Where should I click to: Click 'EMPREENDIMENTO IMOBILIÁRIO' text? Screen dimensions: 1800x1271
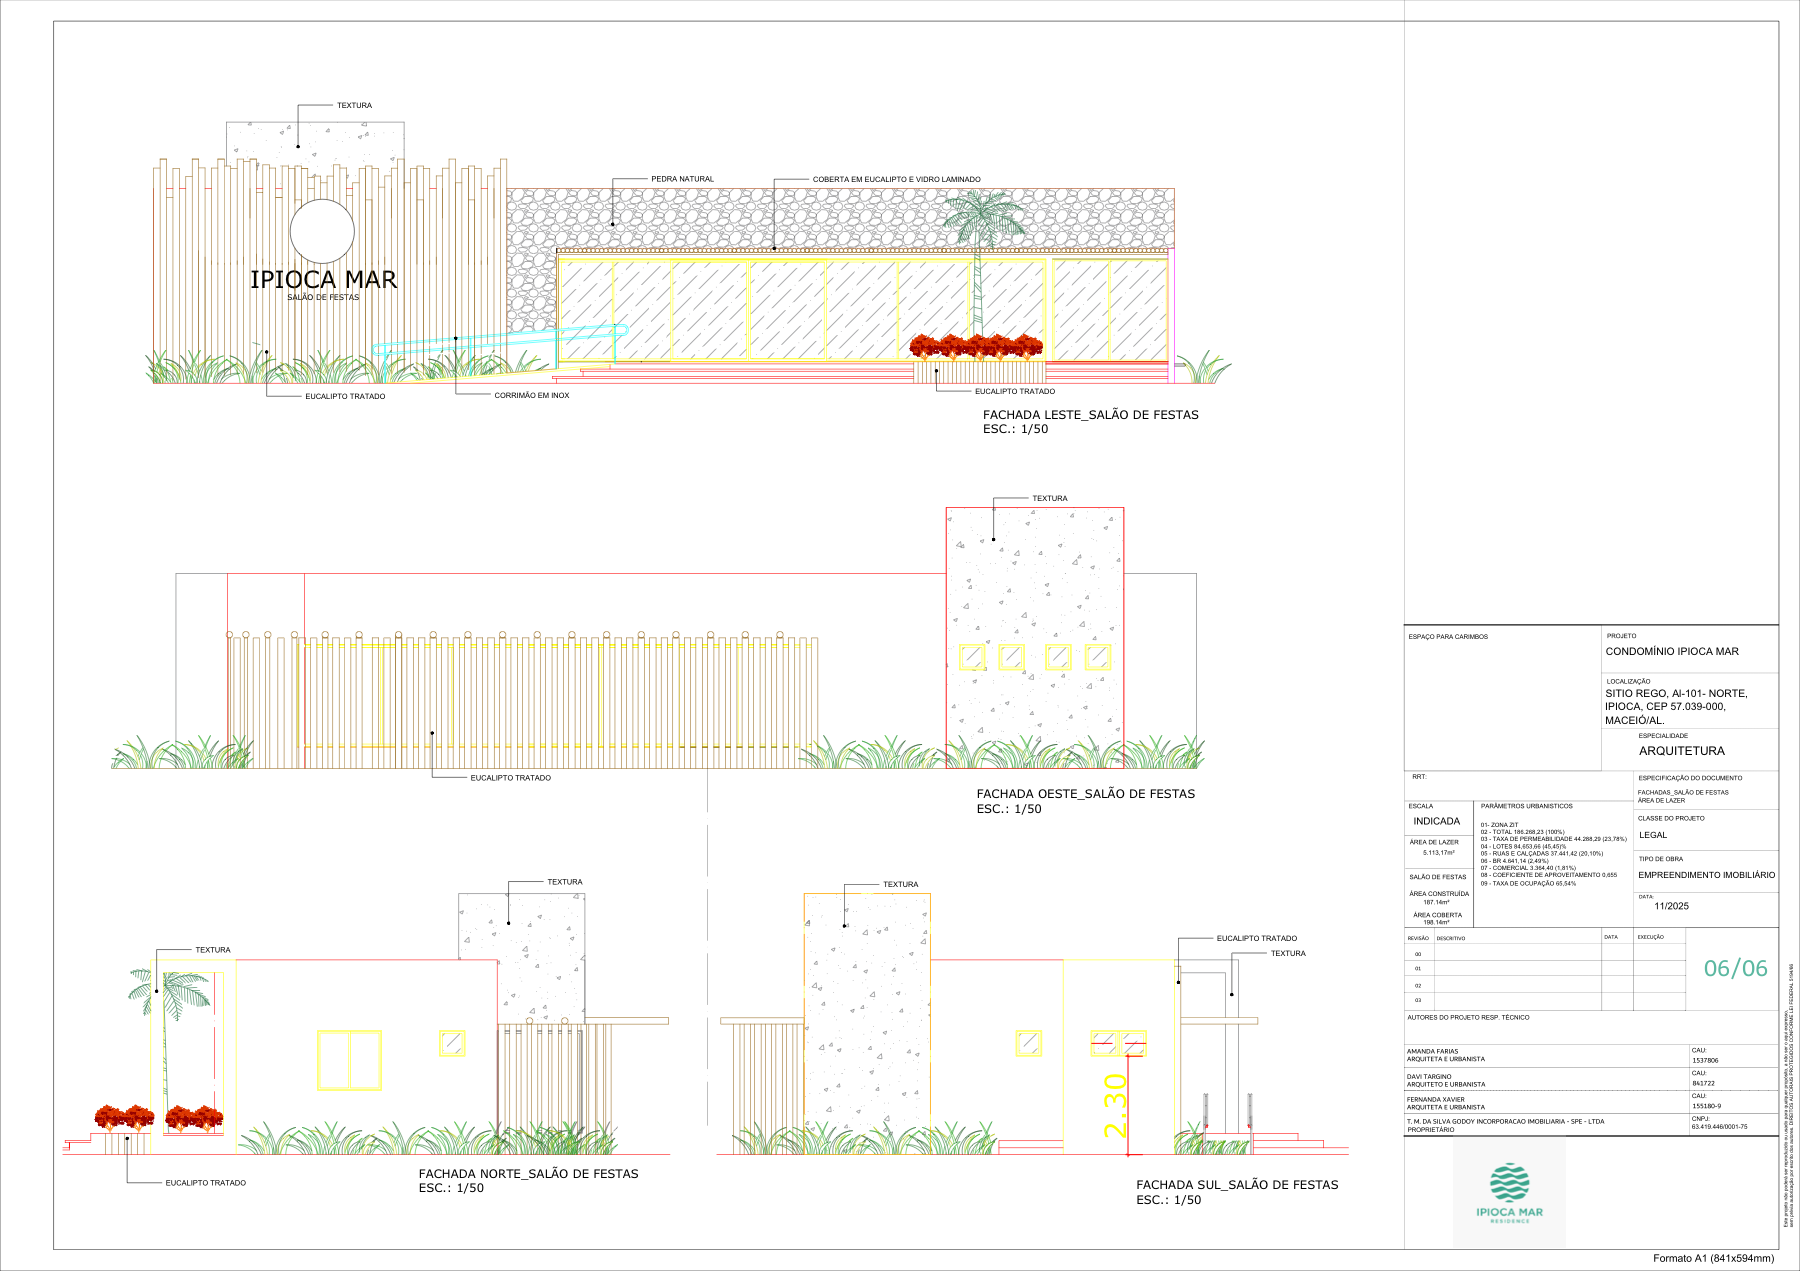[1707, 875]
